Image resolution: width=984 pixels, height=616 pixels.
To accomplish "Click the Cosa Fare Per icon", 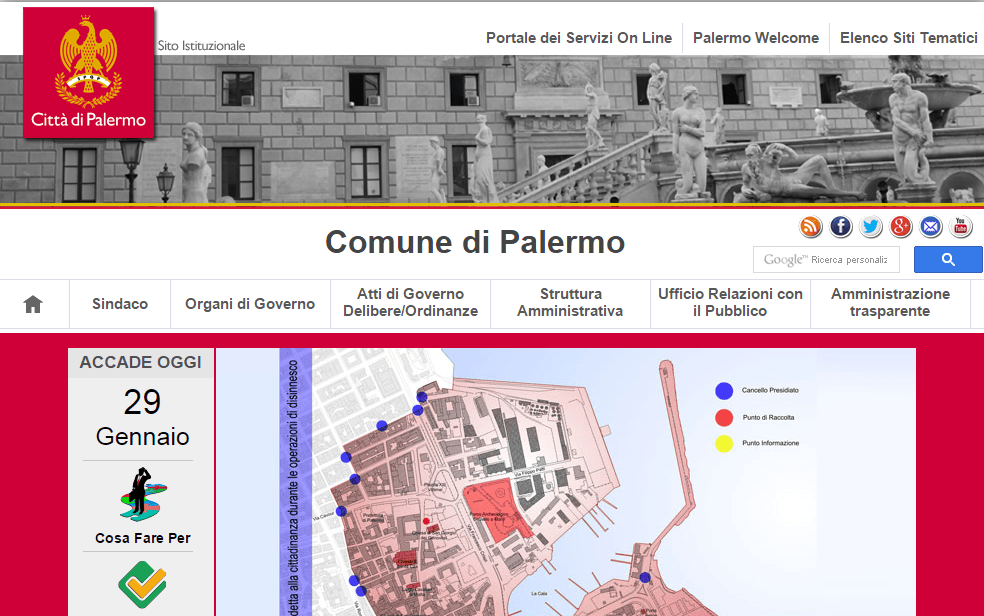I will (x=143, y=495).
